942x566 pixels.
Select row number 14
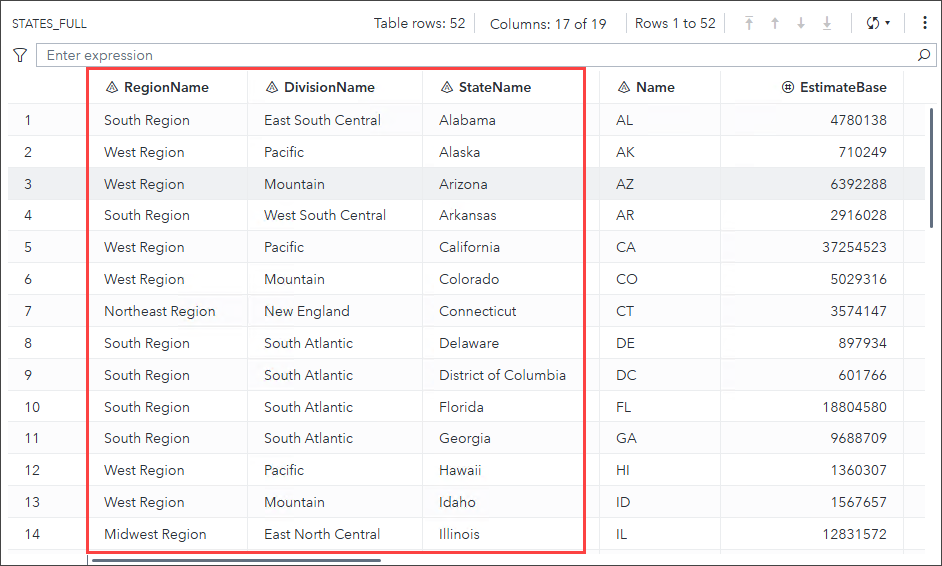[32, 534]
